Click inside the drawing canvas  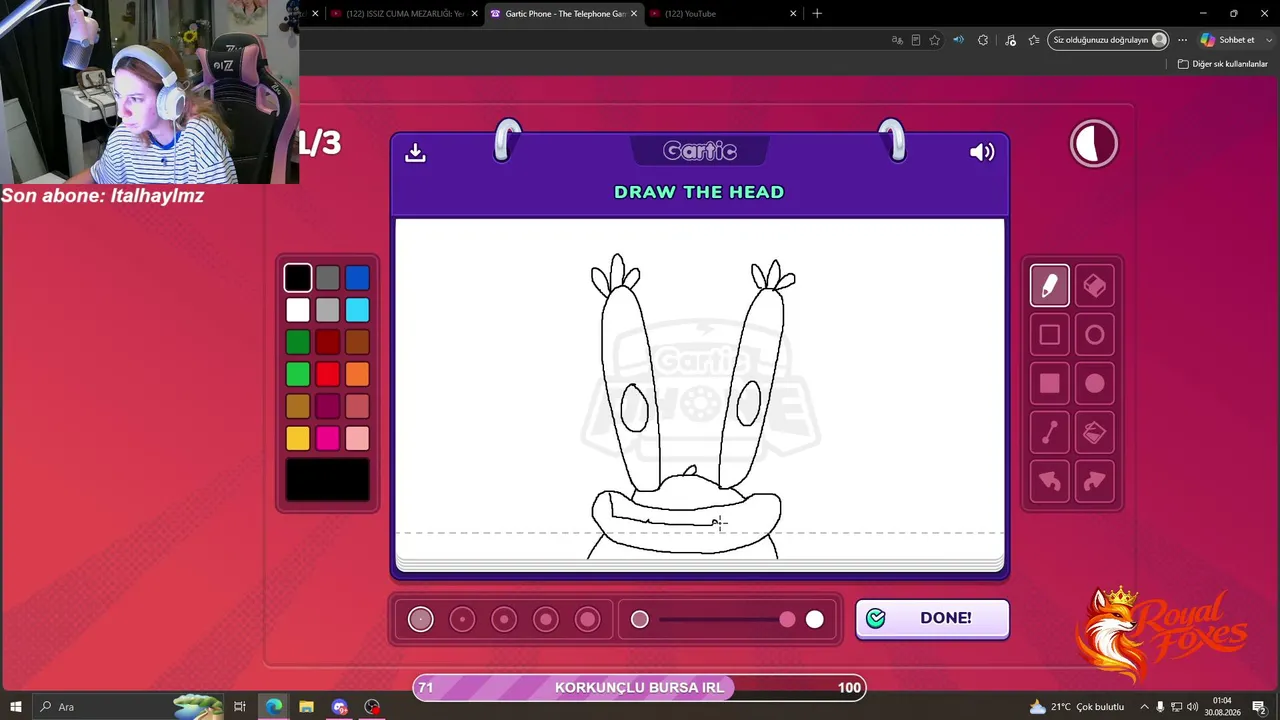click(x=700, y=390)
